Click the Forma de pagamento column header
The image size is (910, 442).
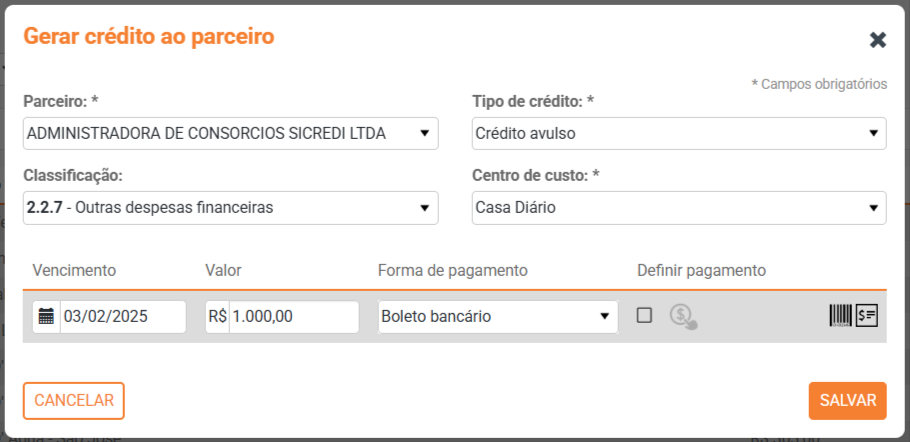pyautogui.click(x=452, y=270)
